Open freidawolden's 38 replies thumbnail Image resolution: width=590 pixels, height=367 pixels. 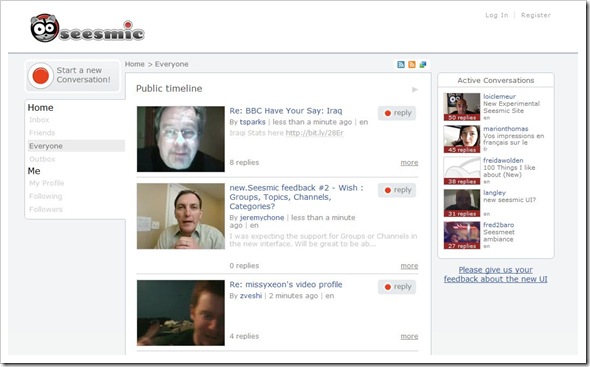[x=462, y=171]
